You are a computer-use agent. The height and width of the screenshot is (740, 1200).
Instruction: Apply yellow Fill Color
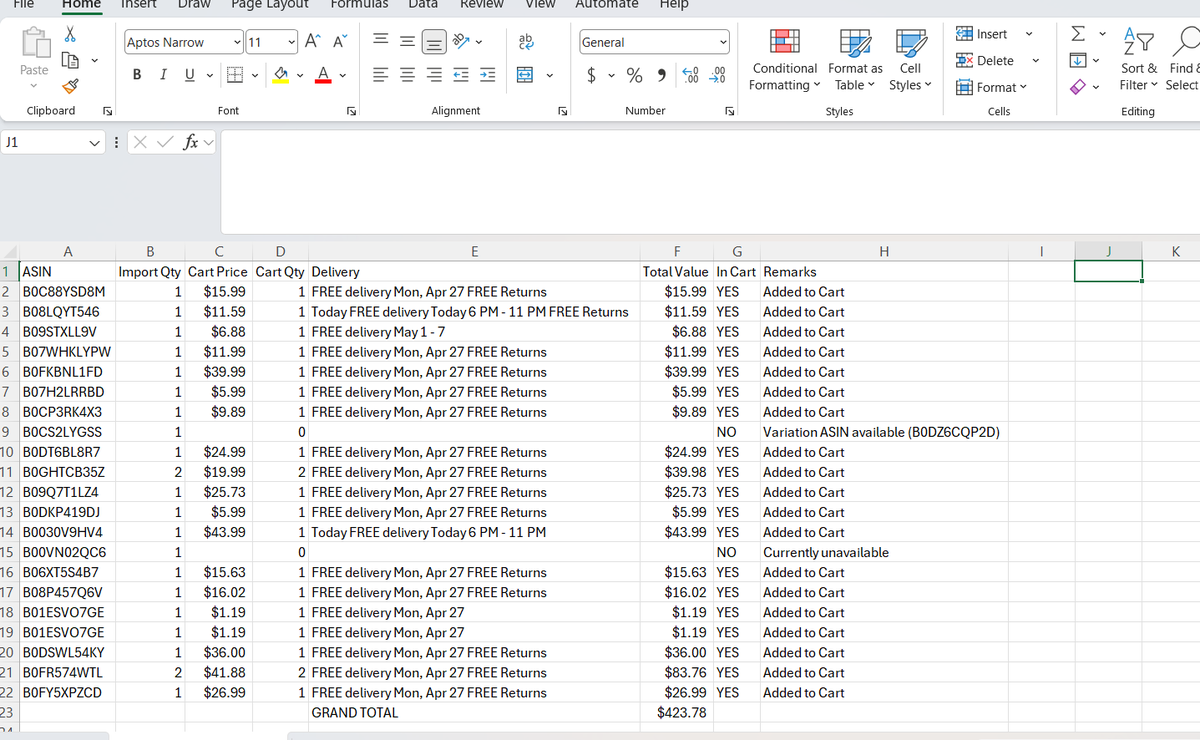click(x=282, y=75)
